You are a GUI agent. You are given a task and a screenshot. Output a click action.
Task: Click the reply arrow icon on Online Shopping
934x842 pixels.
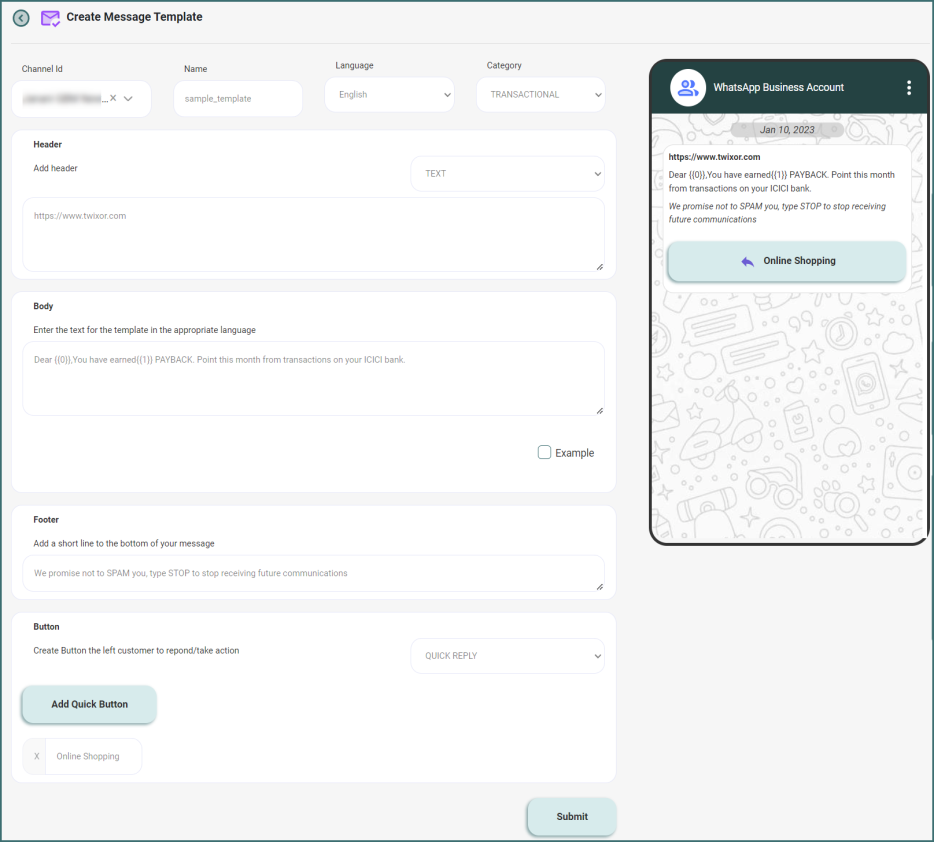click(747, 261)
